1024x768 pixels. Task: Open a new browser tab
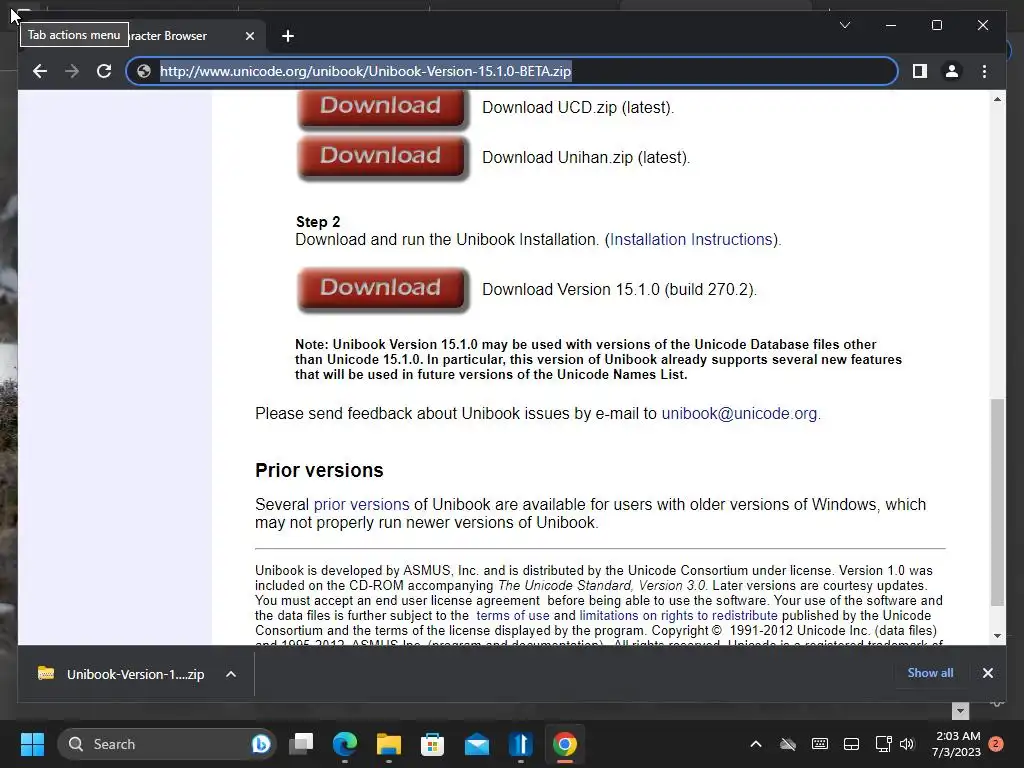pos(288,36)
